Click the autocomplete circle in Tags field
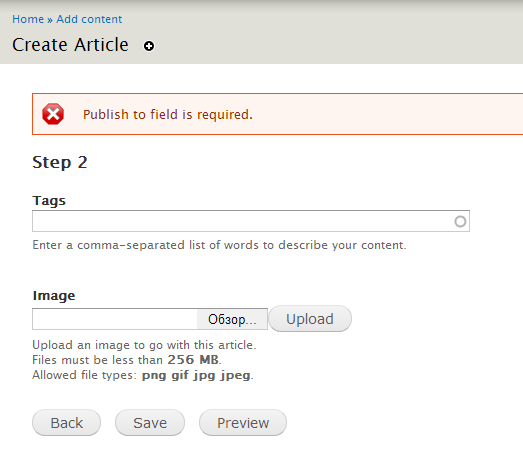523x463 pixels. [460, 221]
